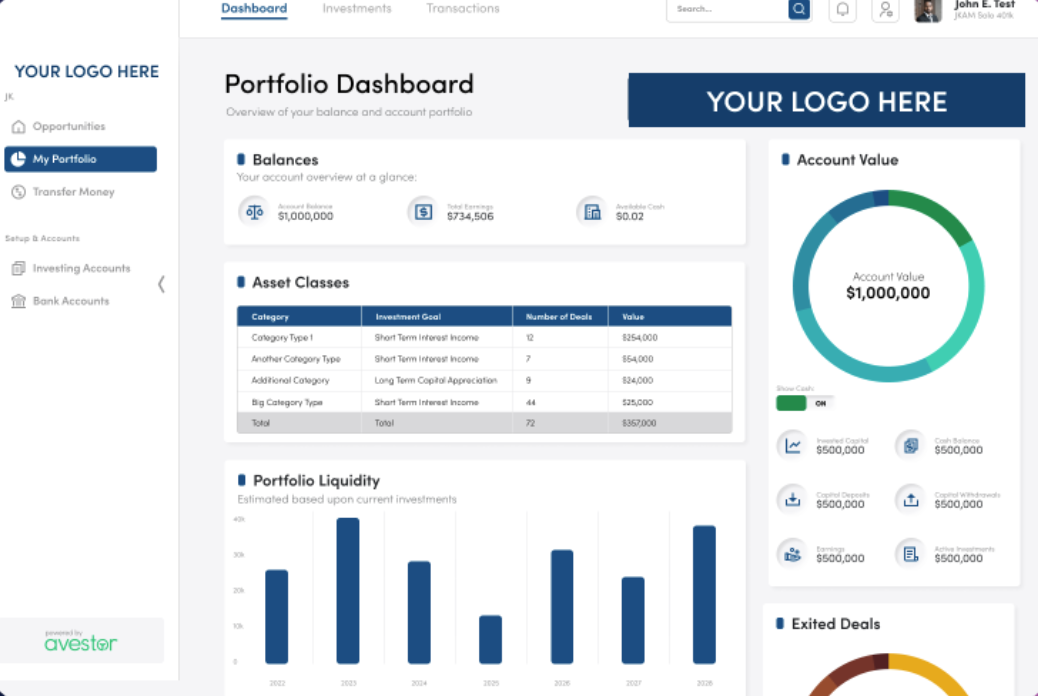Click the avestor link at sidebar bottom
1038x696 pixels.
[x=81, y=644]
